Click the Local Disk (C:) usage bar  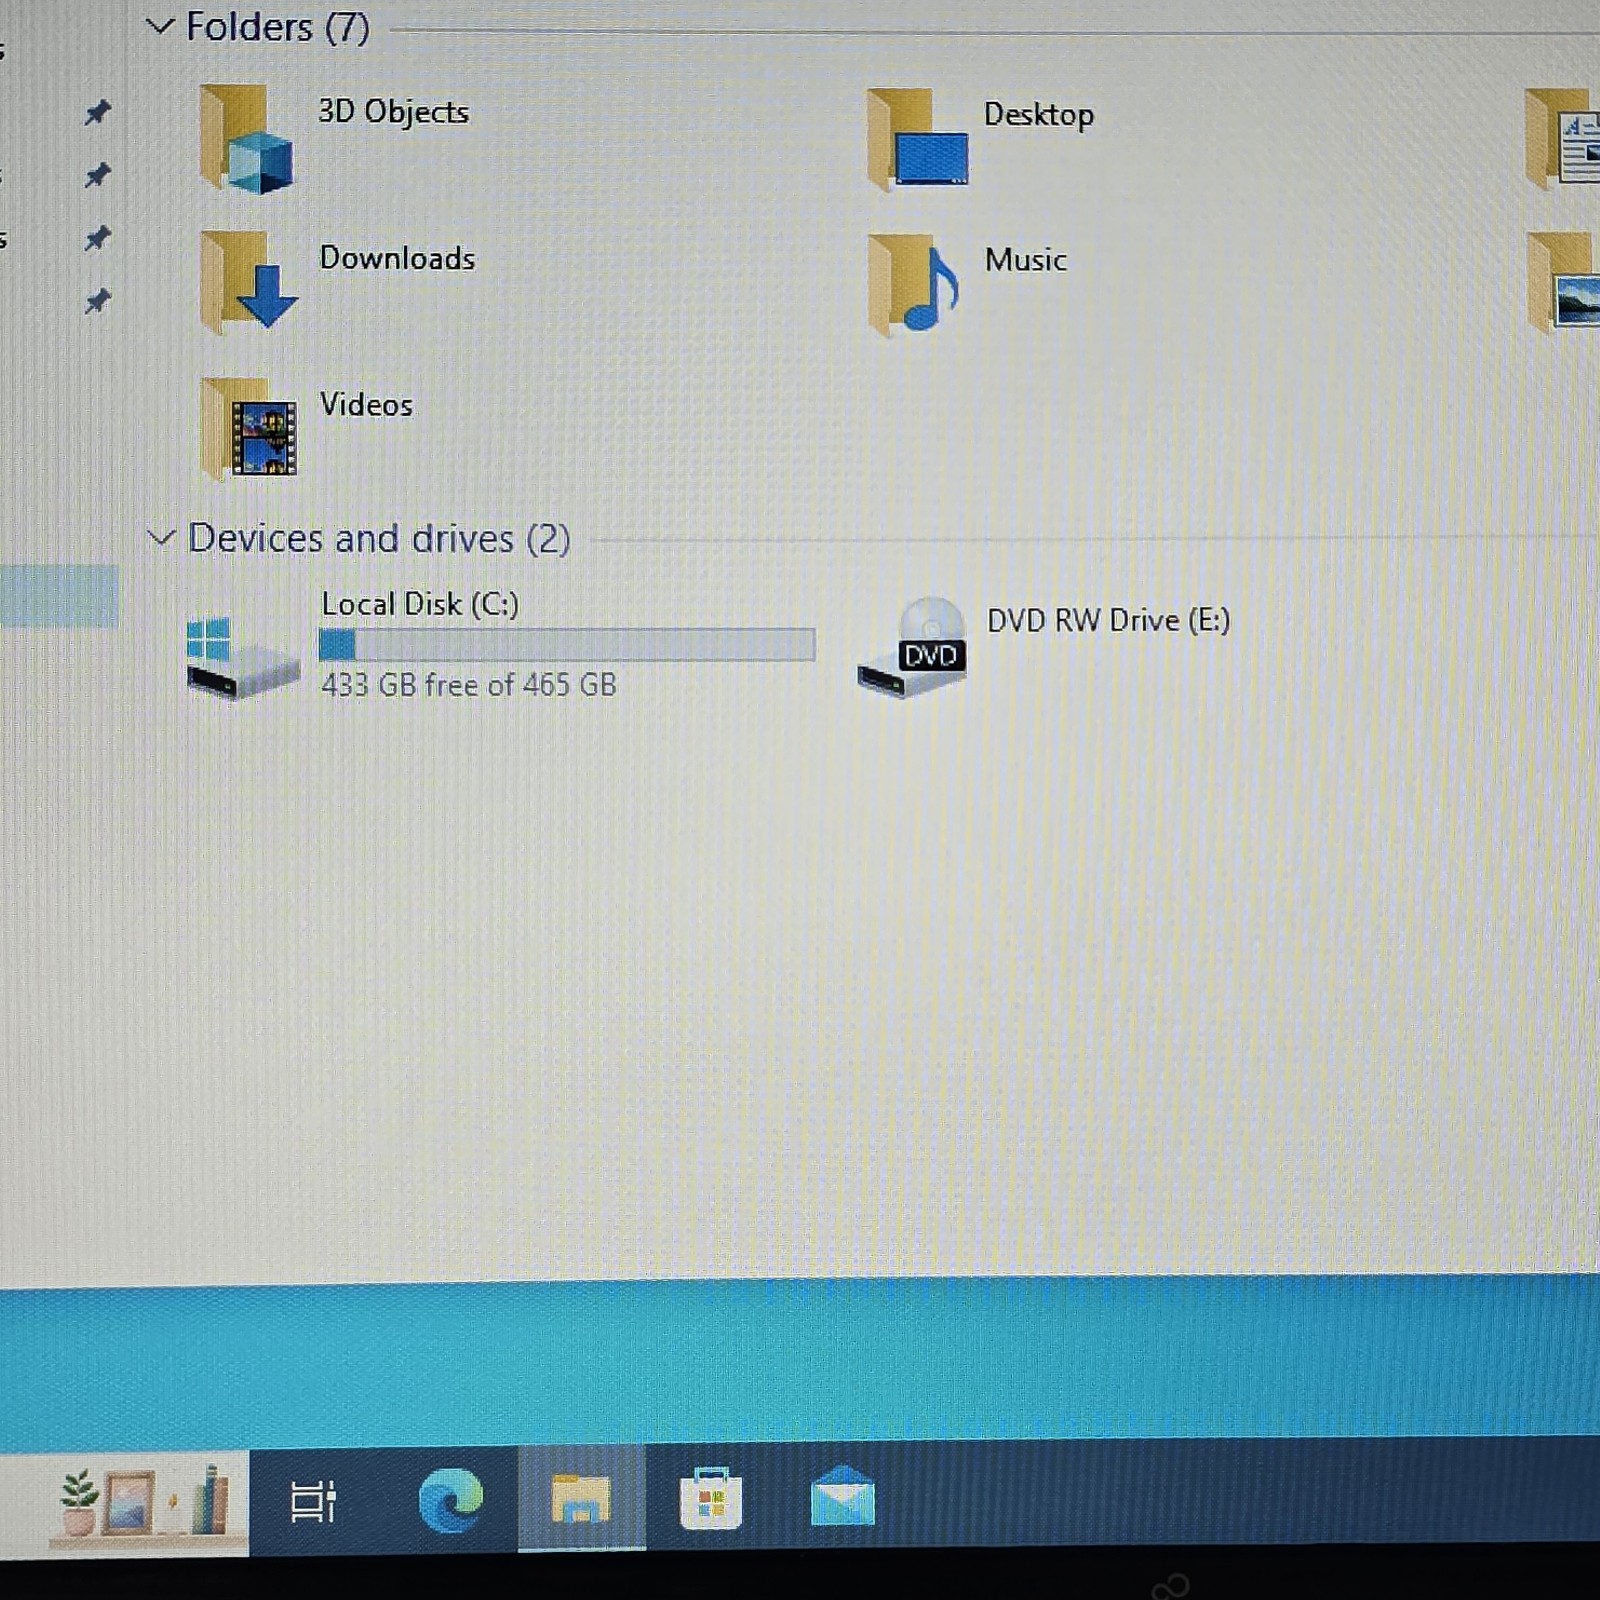(567, 645)
